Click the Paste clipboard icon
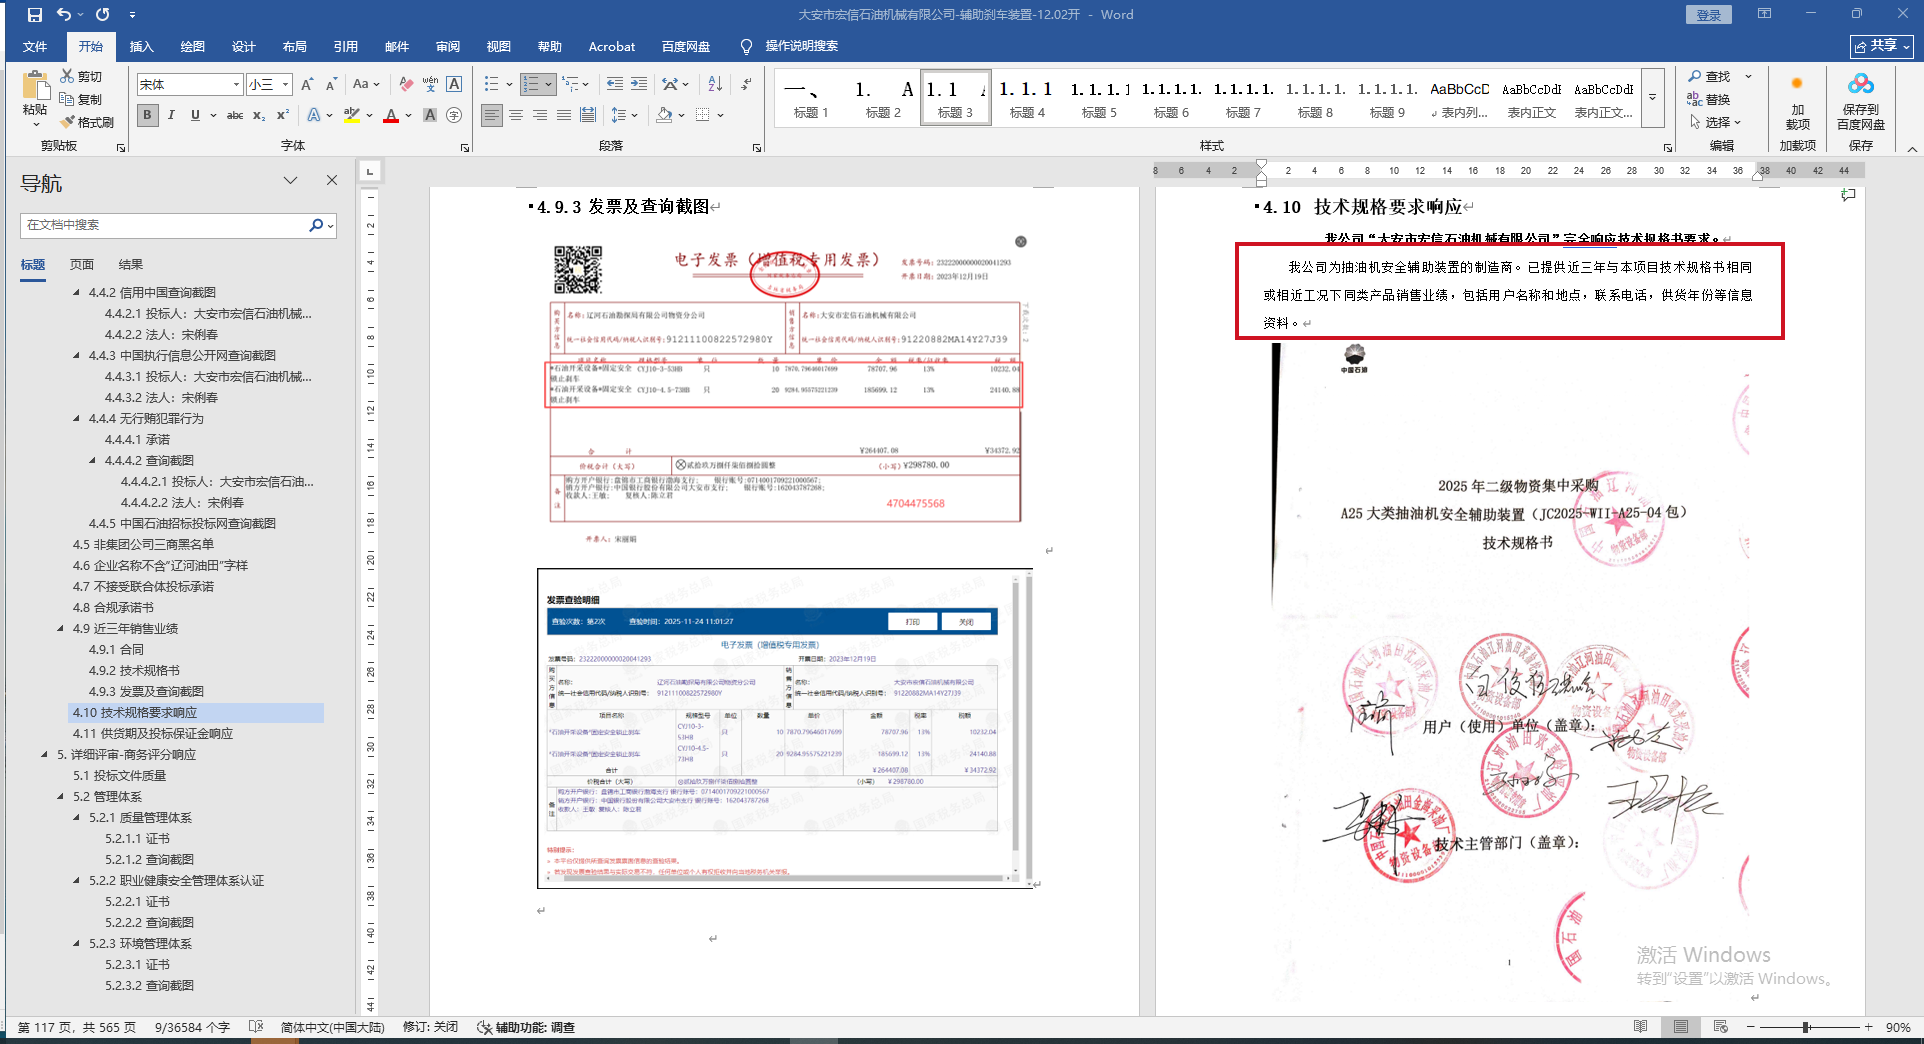 point(35,88)
